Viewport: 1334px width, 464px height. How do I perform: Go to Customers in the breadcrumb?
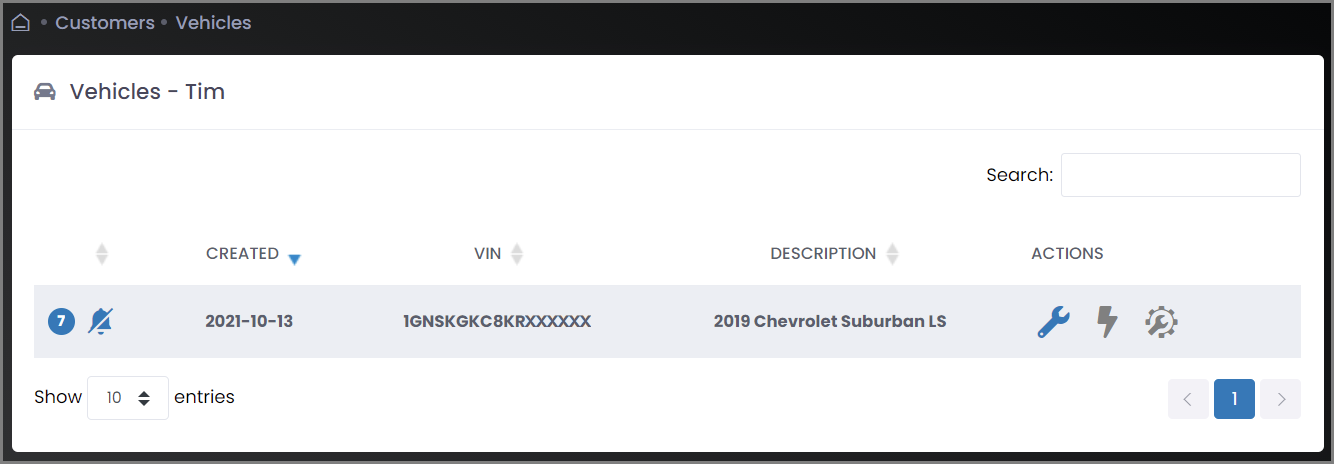105,22
